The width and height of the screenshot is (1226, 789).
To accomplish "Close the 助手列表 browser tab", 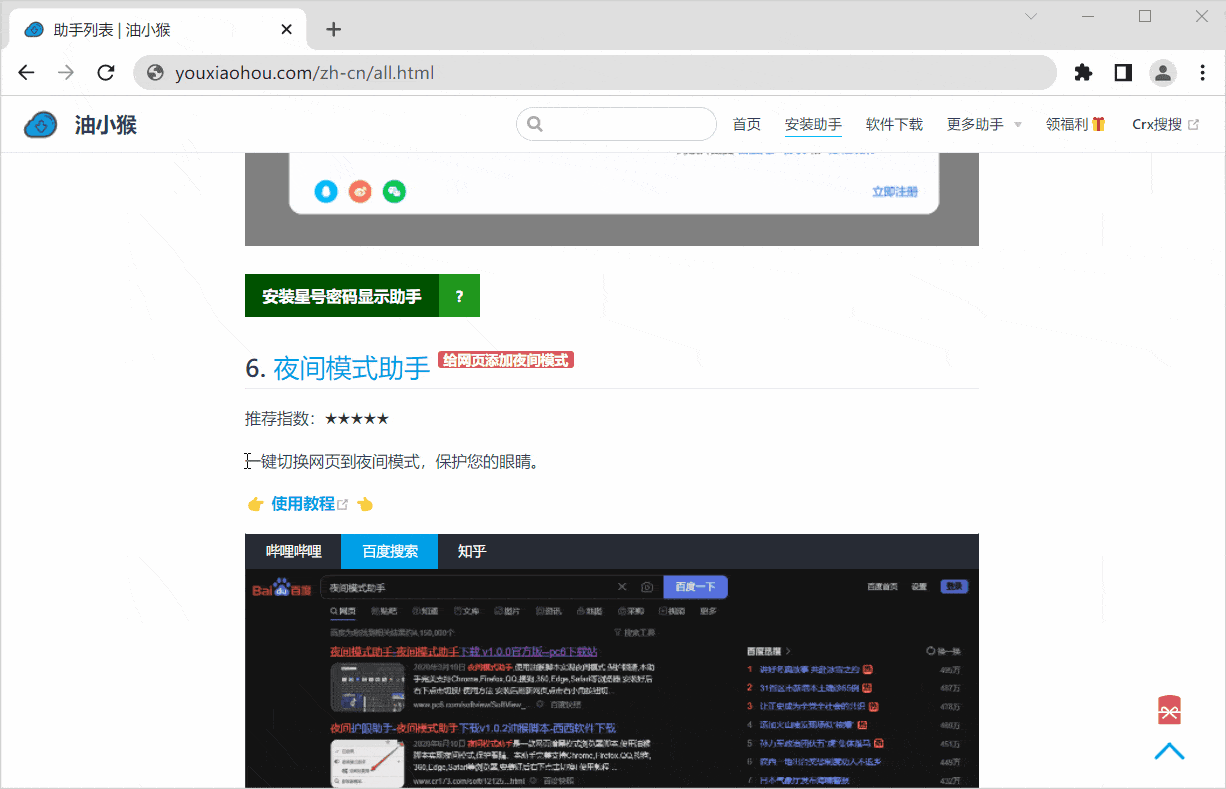I will [x=287, y=30].
